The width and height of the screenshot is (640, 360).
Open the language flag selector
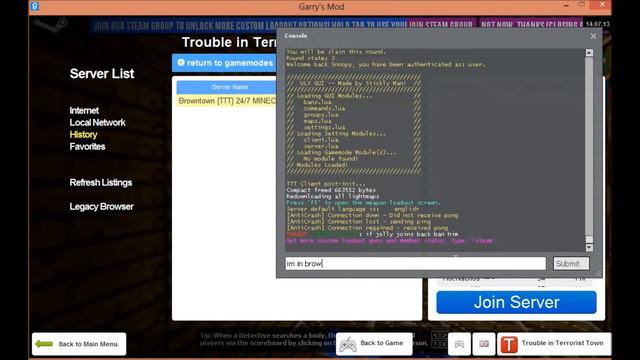tap(484, 344)
